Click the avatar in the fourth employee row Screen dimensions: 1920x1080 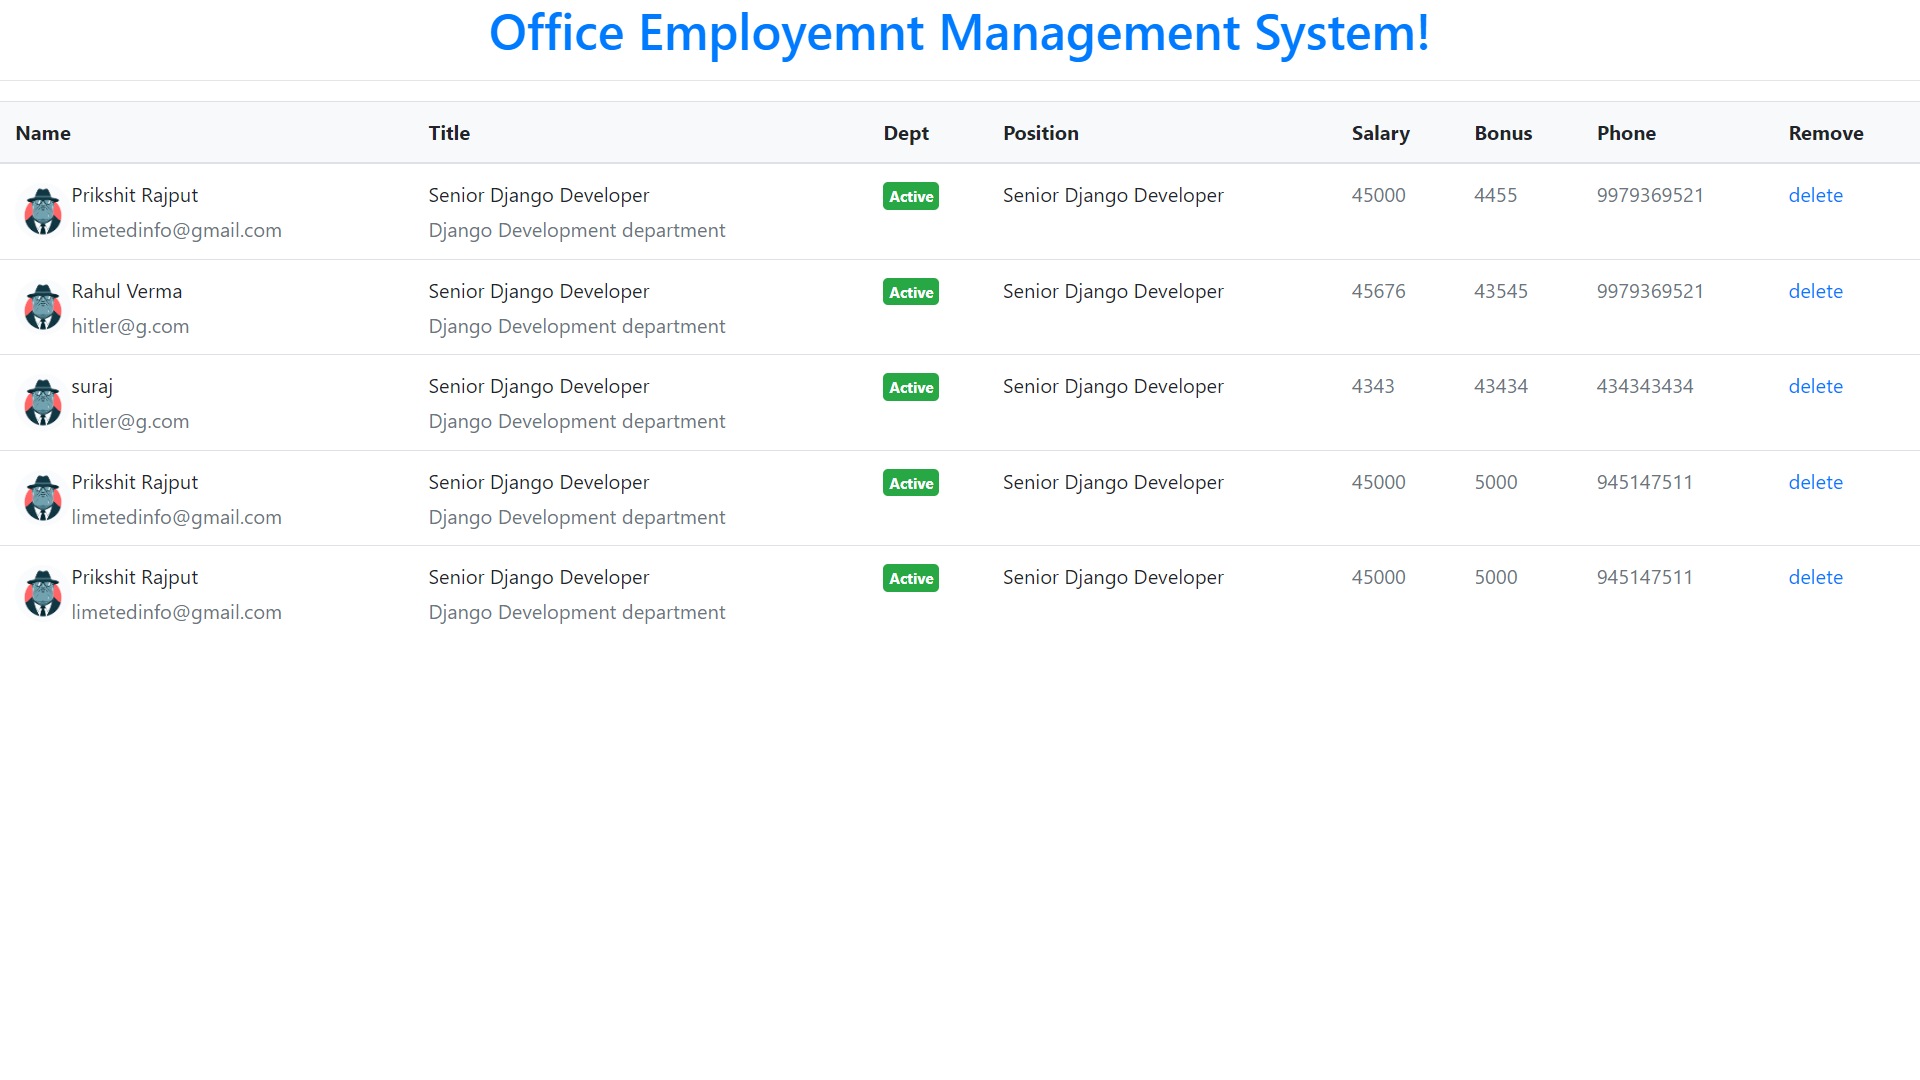[42, 498]
